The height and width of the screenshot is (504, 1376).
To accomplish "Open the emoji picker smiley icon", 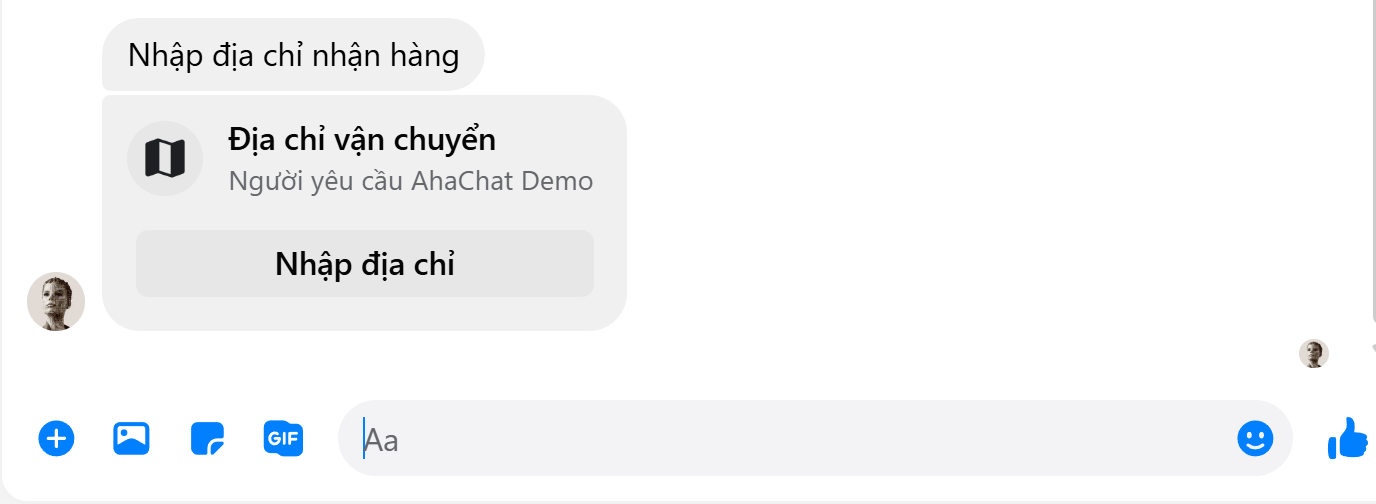I will pos(1255,438).
